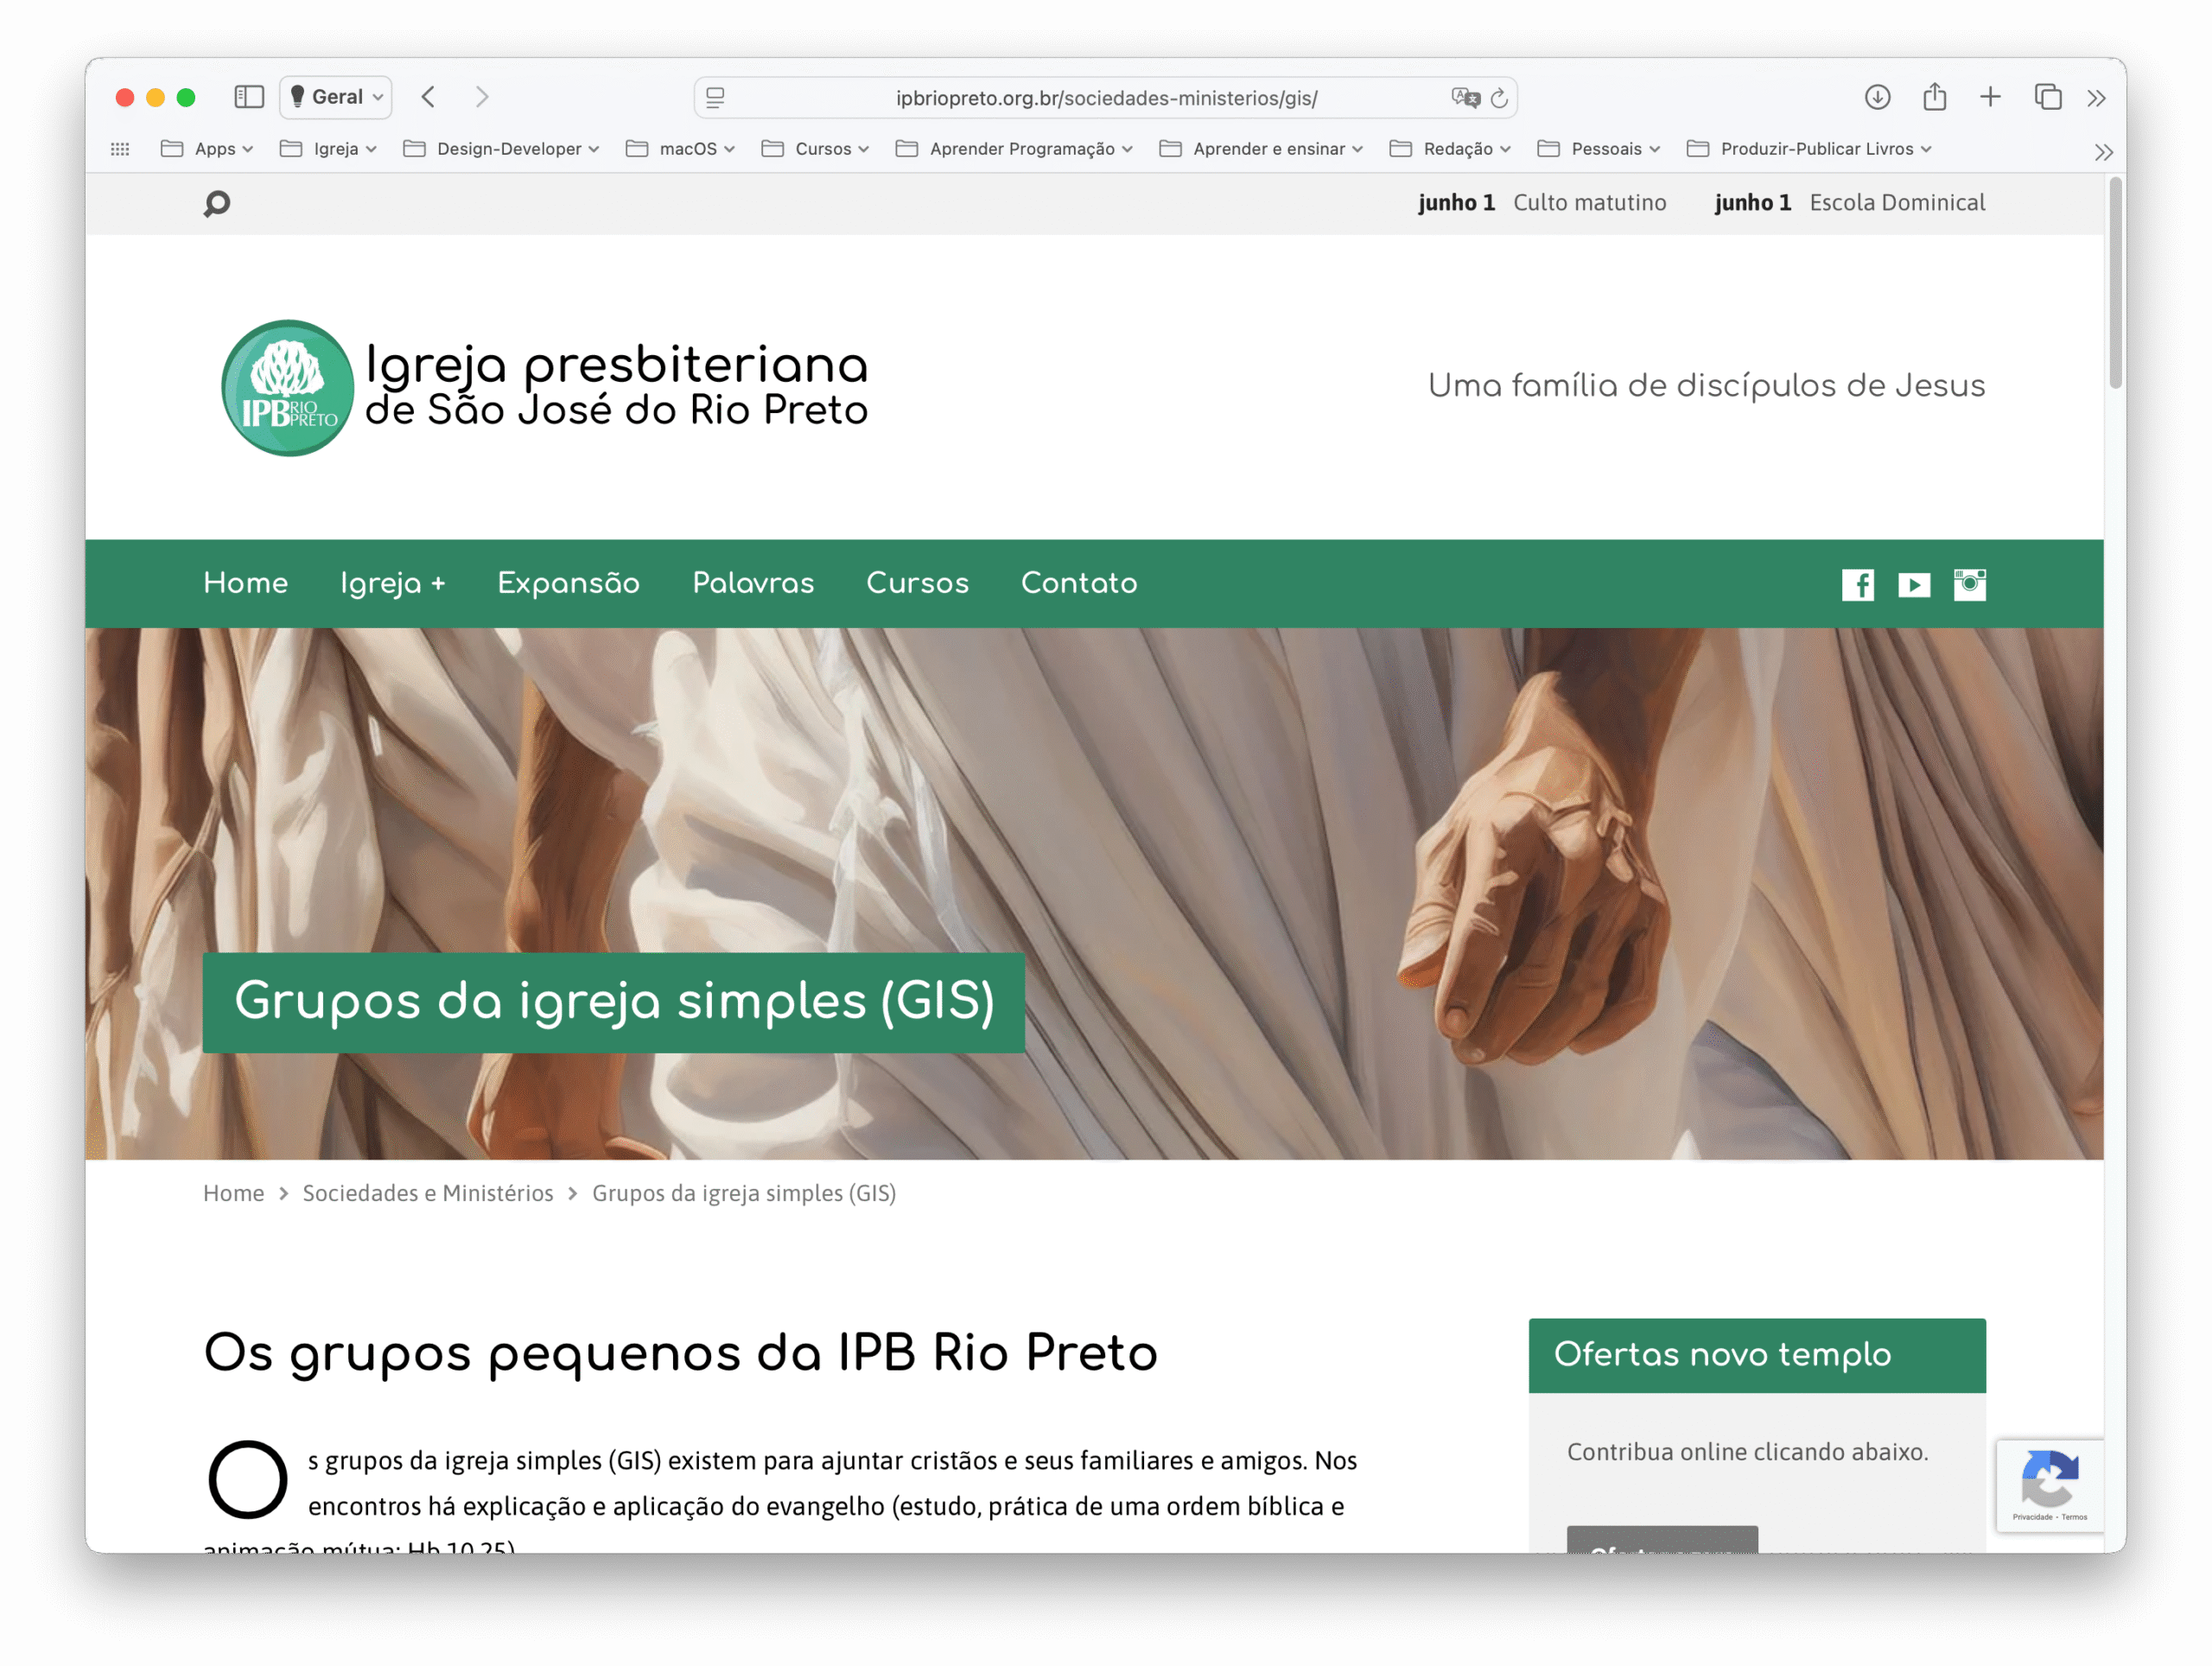This screenshot has width=2212, height=1666.
Task: Open the site search magnifier icon
Action: [x=217, y=203]
